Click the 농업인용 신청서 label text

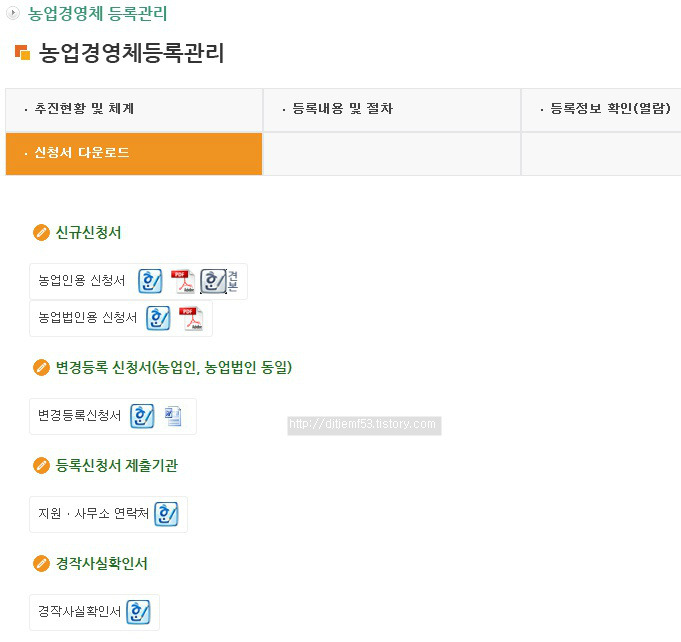point(82,281)
